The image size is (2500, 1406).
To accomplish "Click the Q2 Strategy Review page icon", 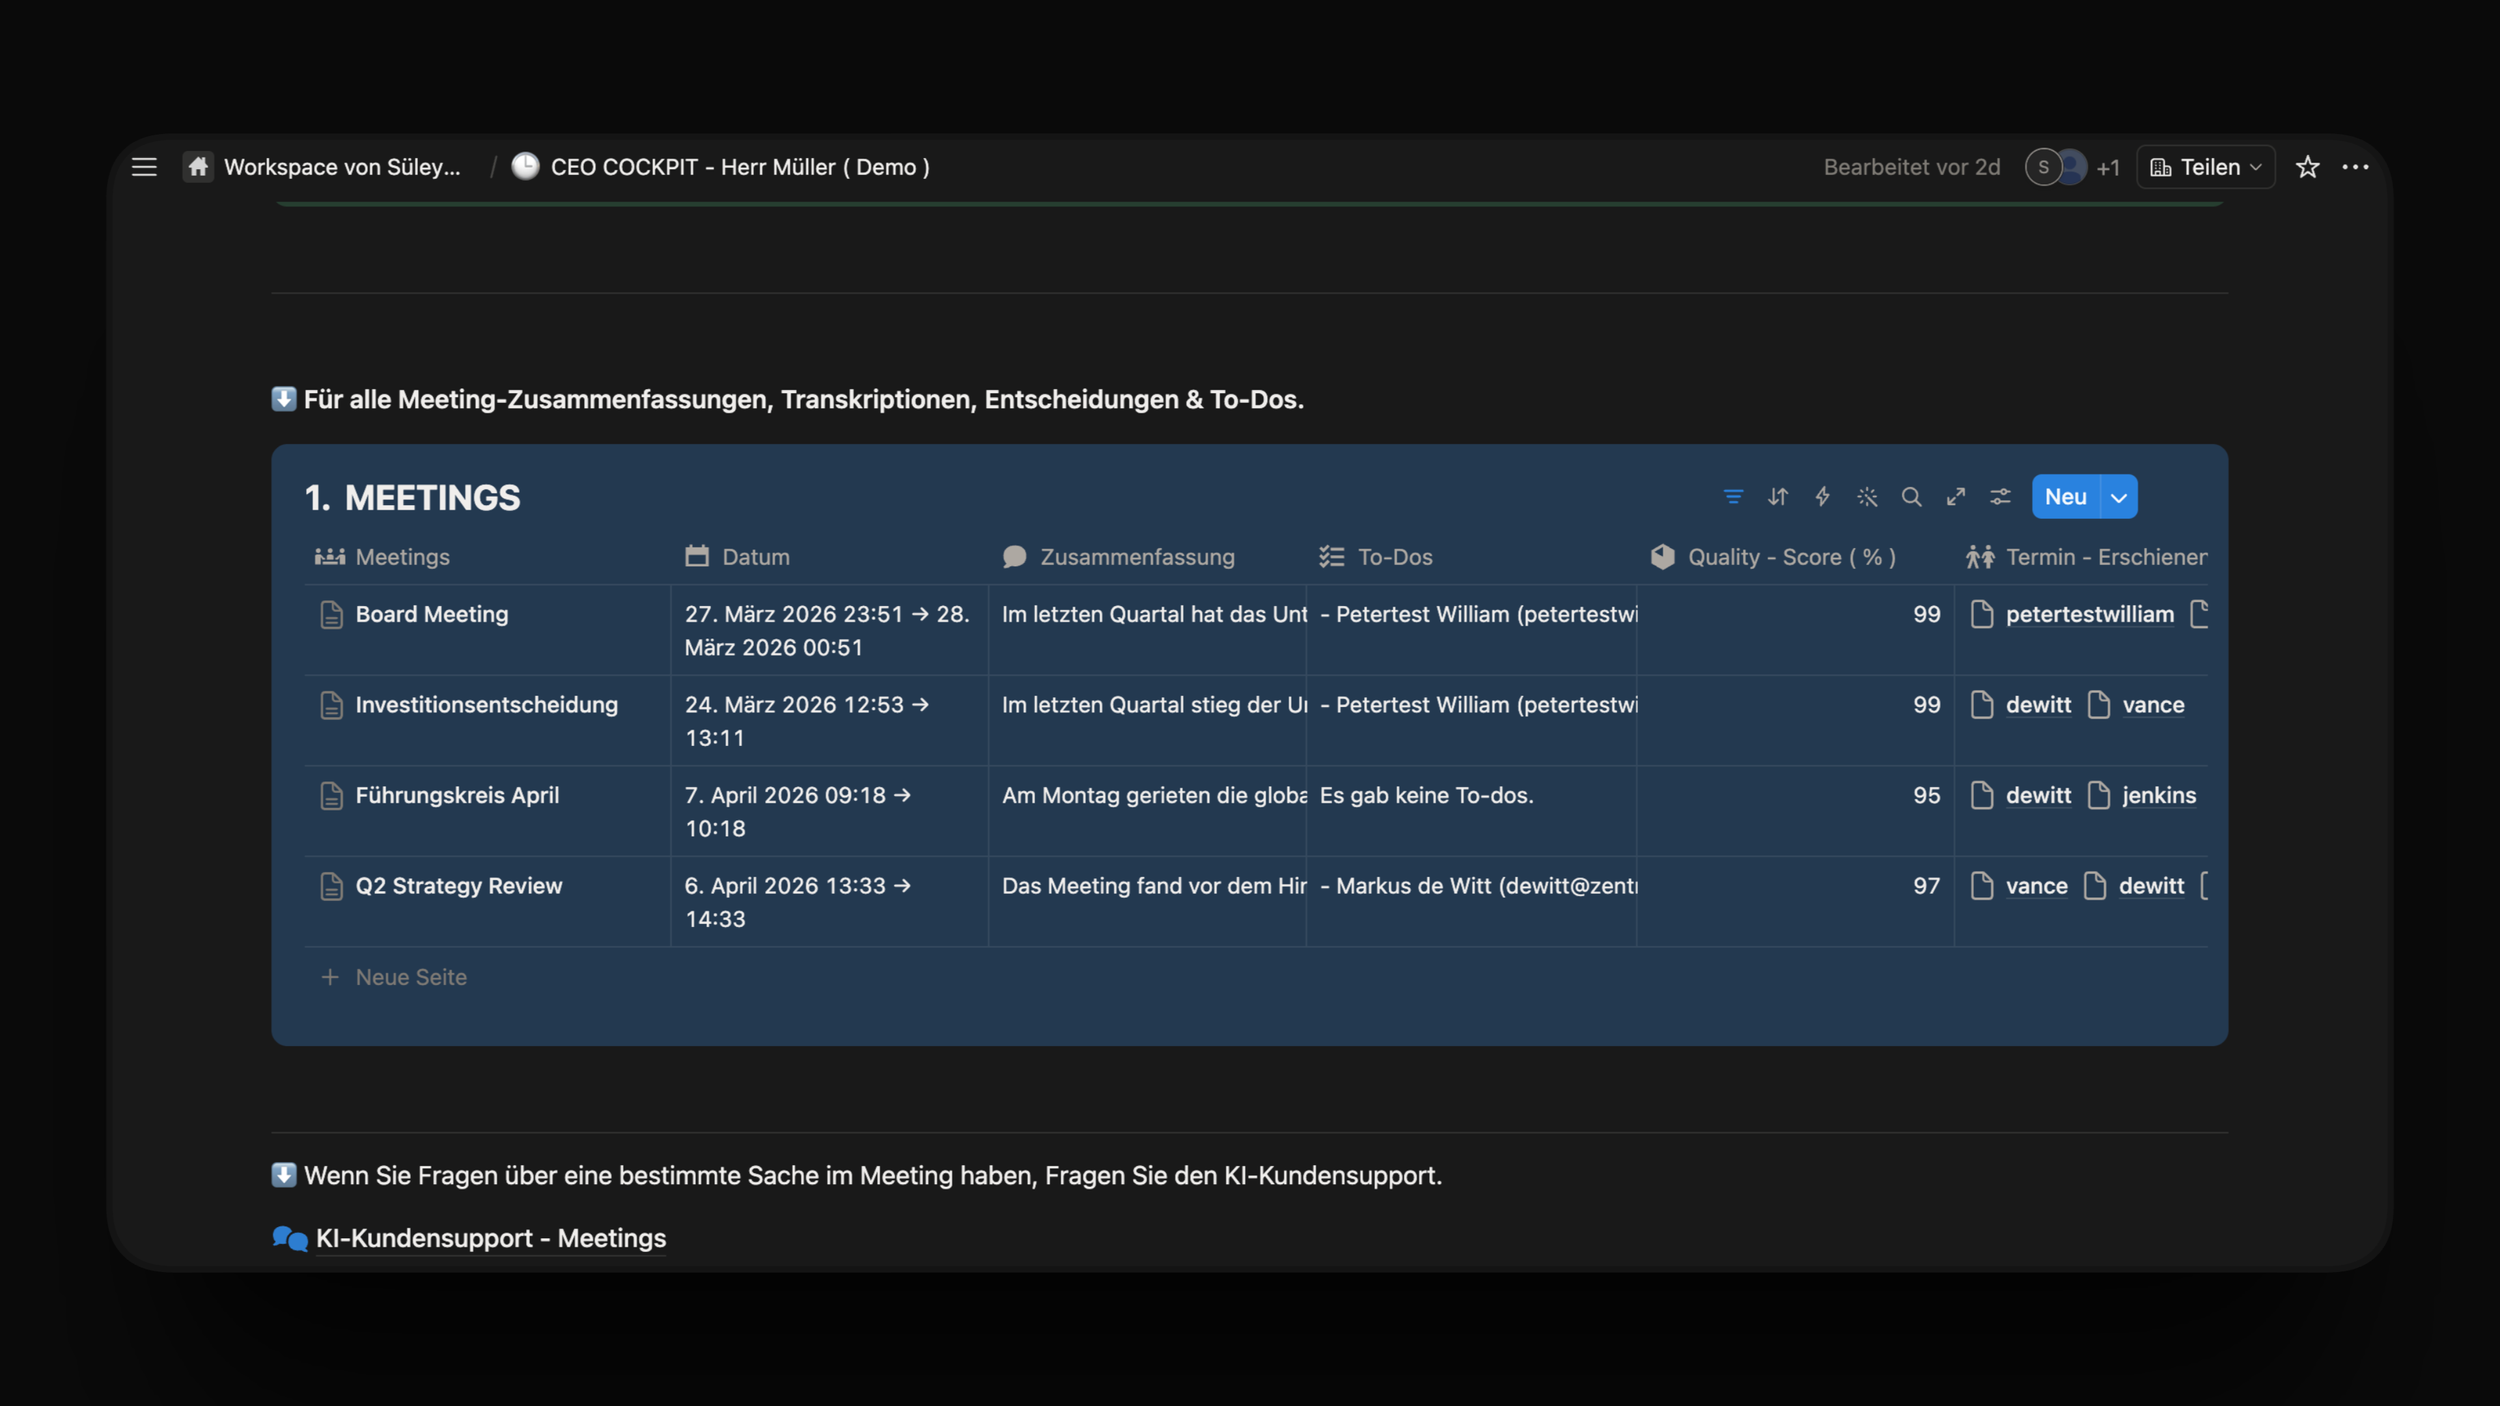I will (331, 886).
